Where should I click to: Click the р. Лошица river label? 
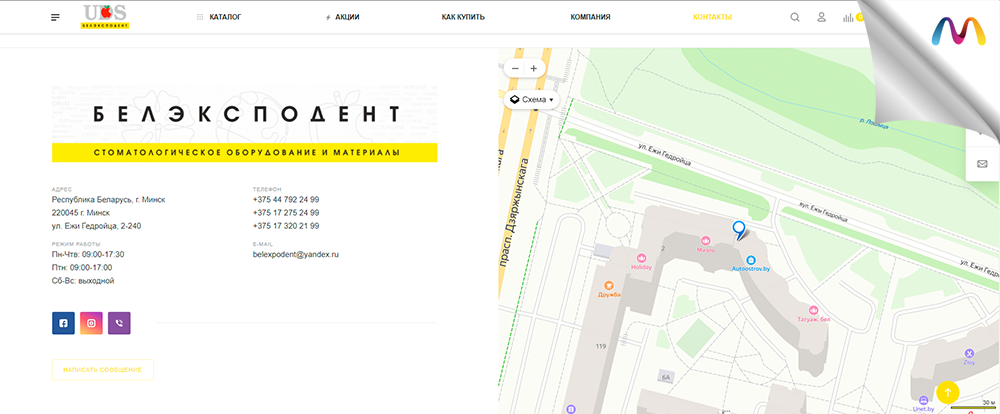[x=875, y=122]
